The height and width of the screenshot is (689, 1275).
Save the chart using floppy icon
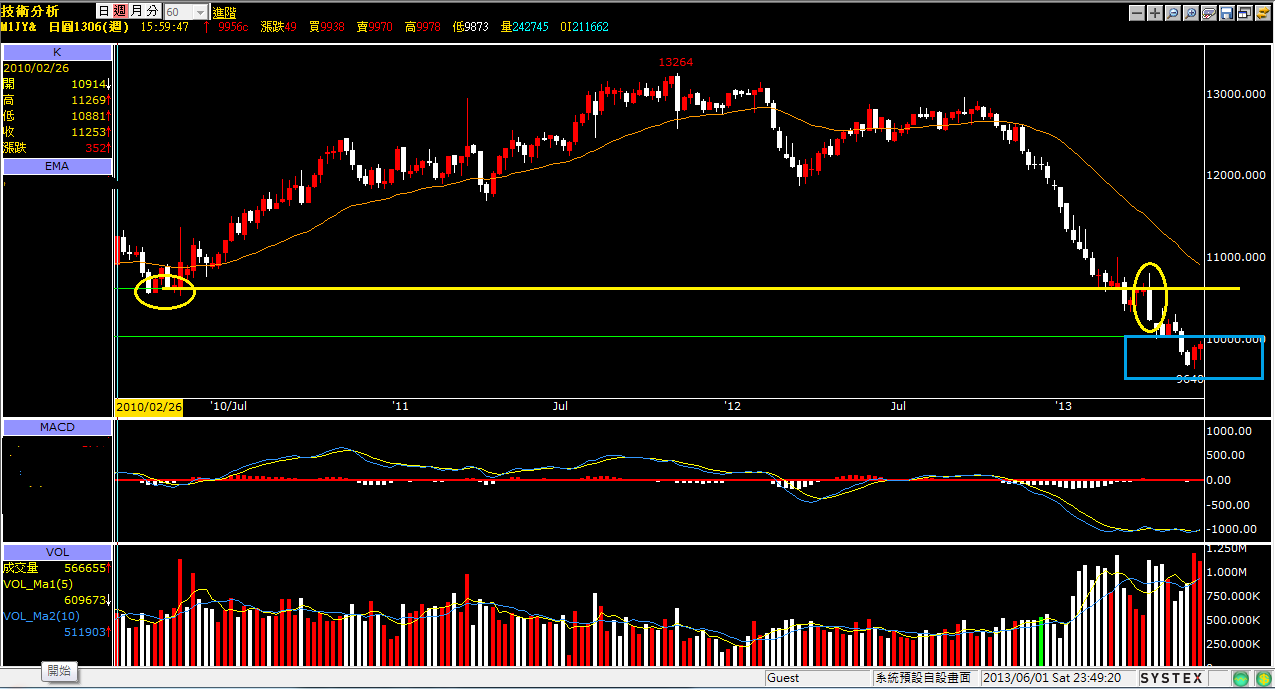[x=1227, y=13]
